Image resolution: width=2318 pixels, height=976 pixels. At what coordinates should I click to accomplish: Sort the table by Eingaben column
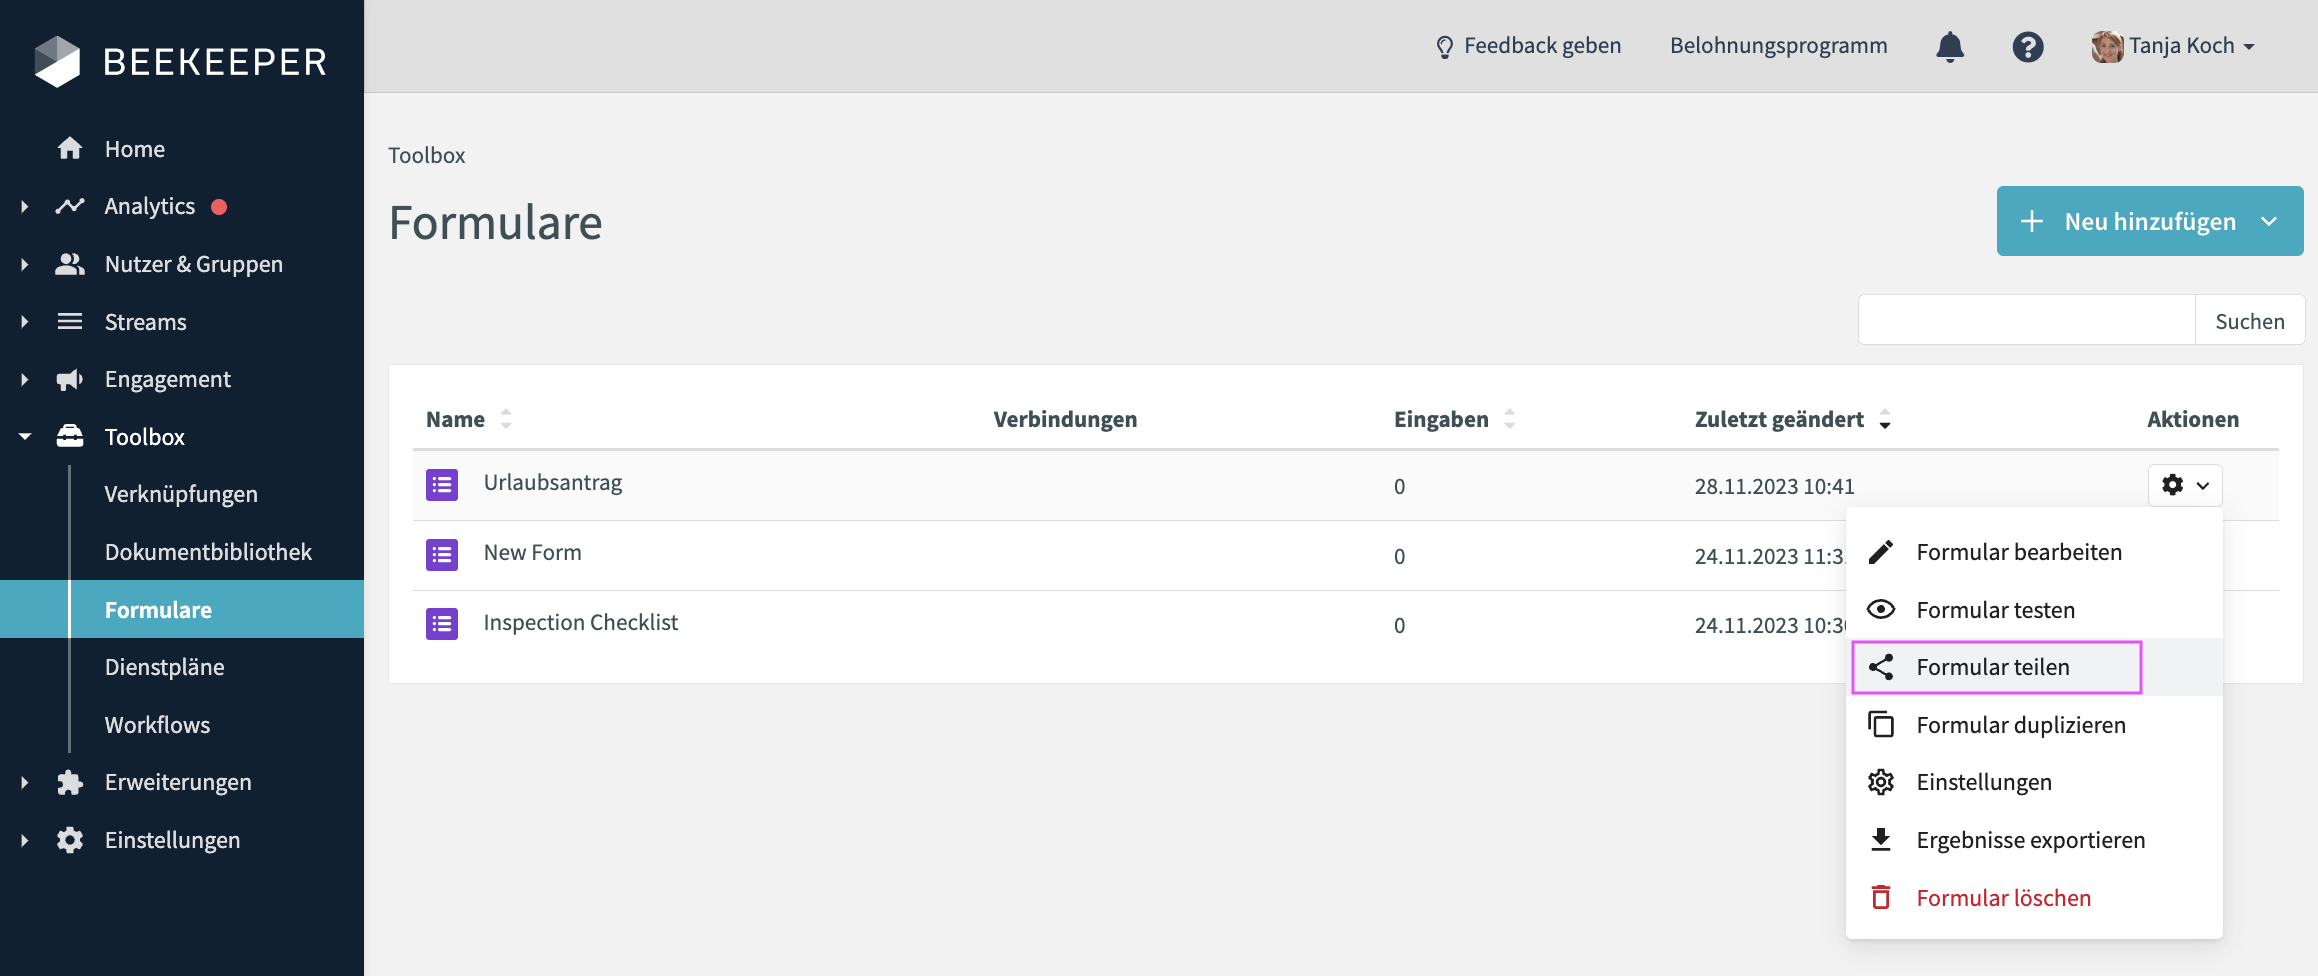(x=1509, y=419)
